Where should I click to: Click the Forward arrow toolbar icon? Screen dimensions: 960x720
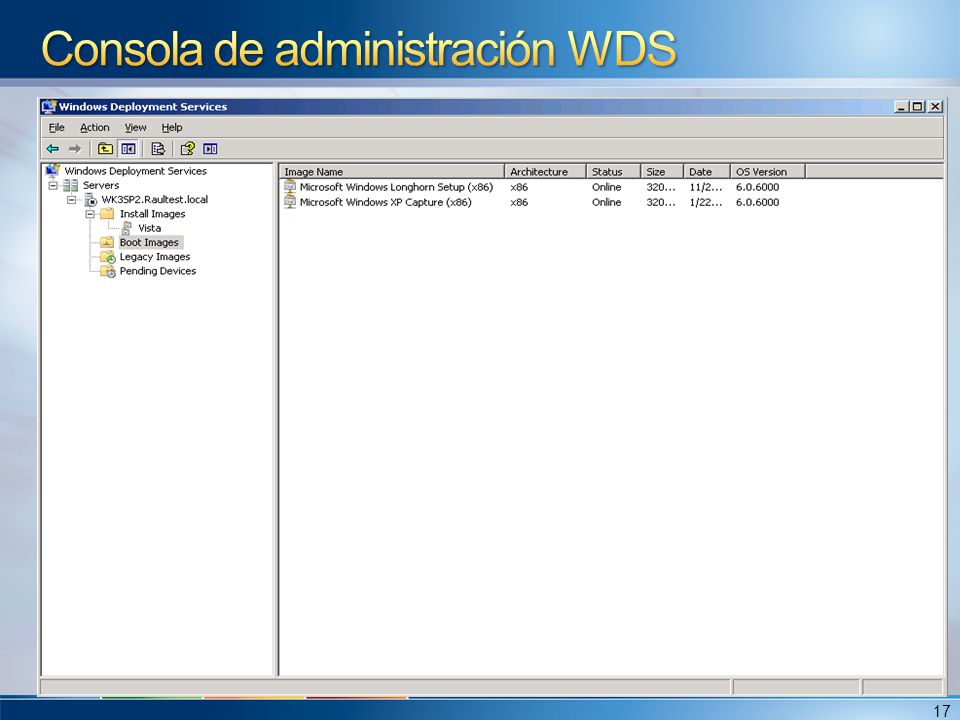click(75, 149)
